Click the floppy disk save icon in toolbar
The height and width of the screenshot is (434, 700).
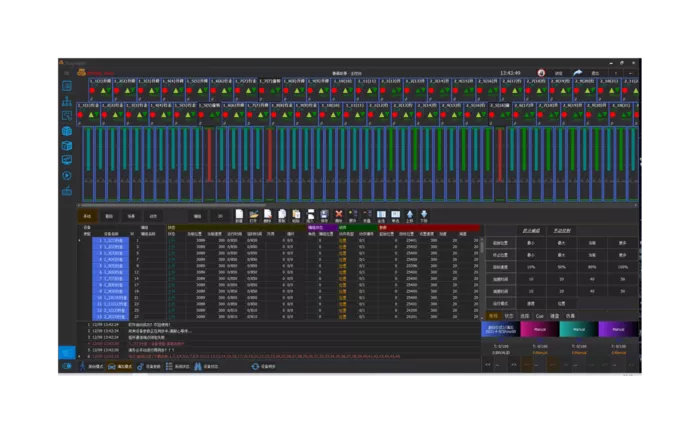(325, 215)
